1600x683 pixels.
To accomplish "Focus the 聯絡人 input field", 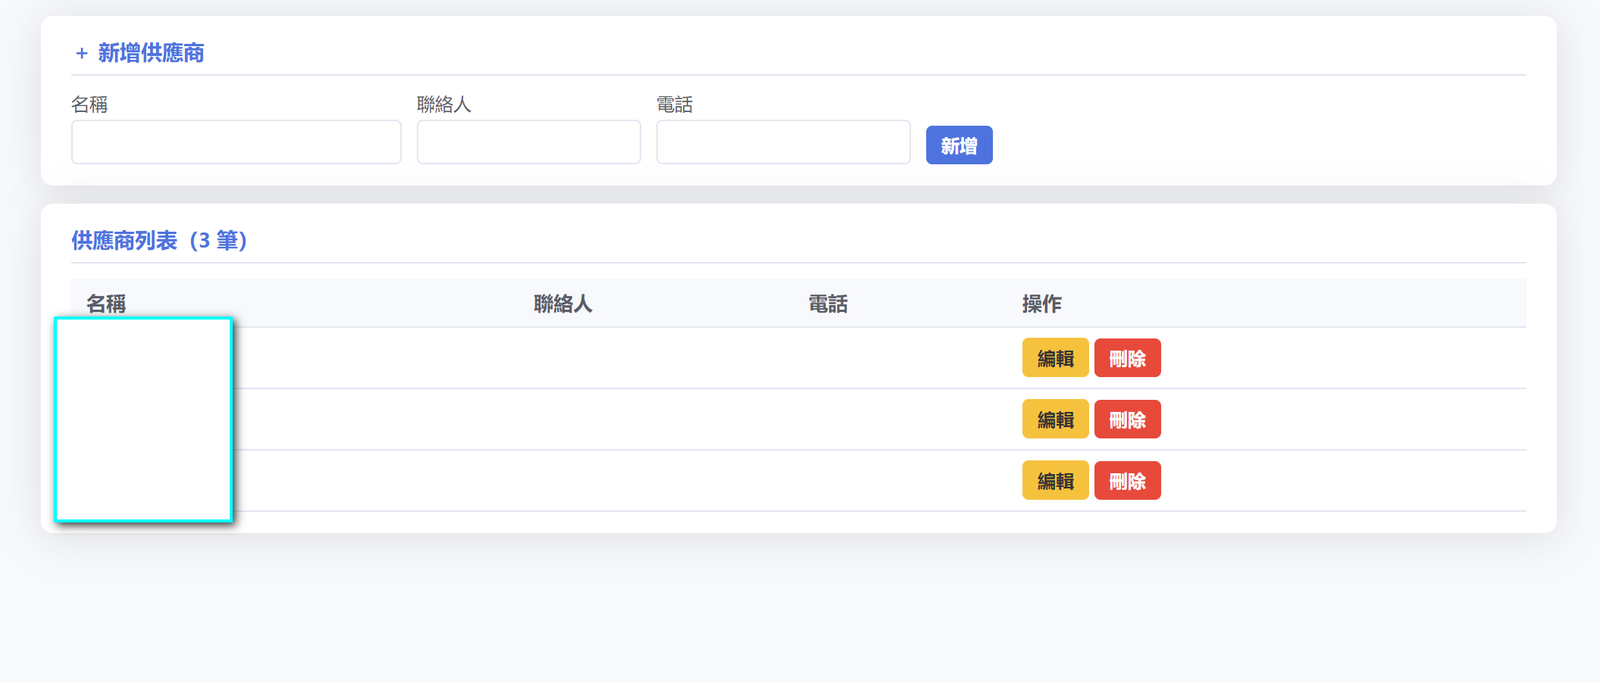I will point(529,142).
